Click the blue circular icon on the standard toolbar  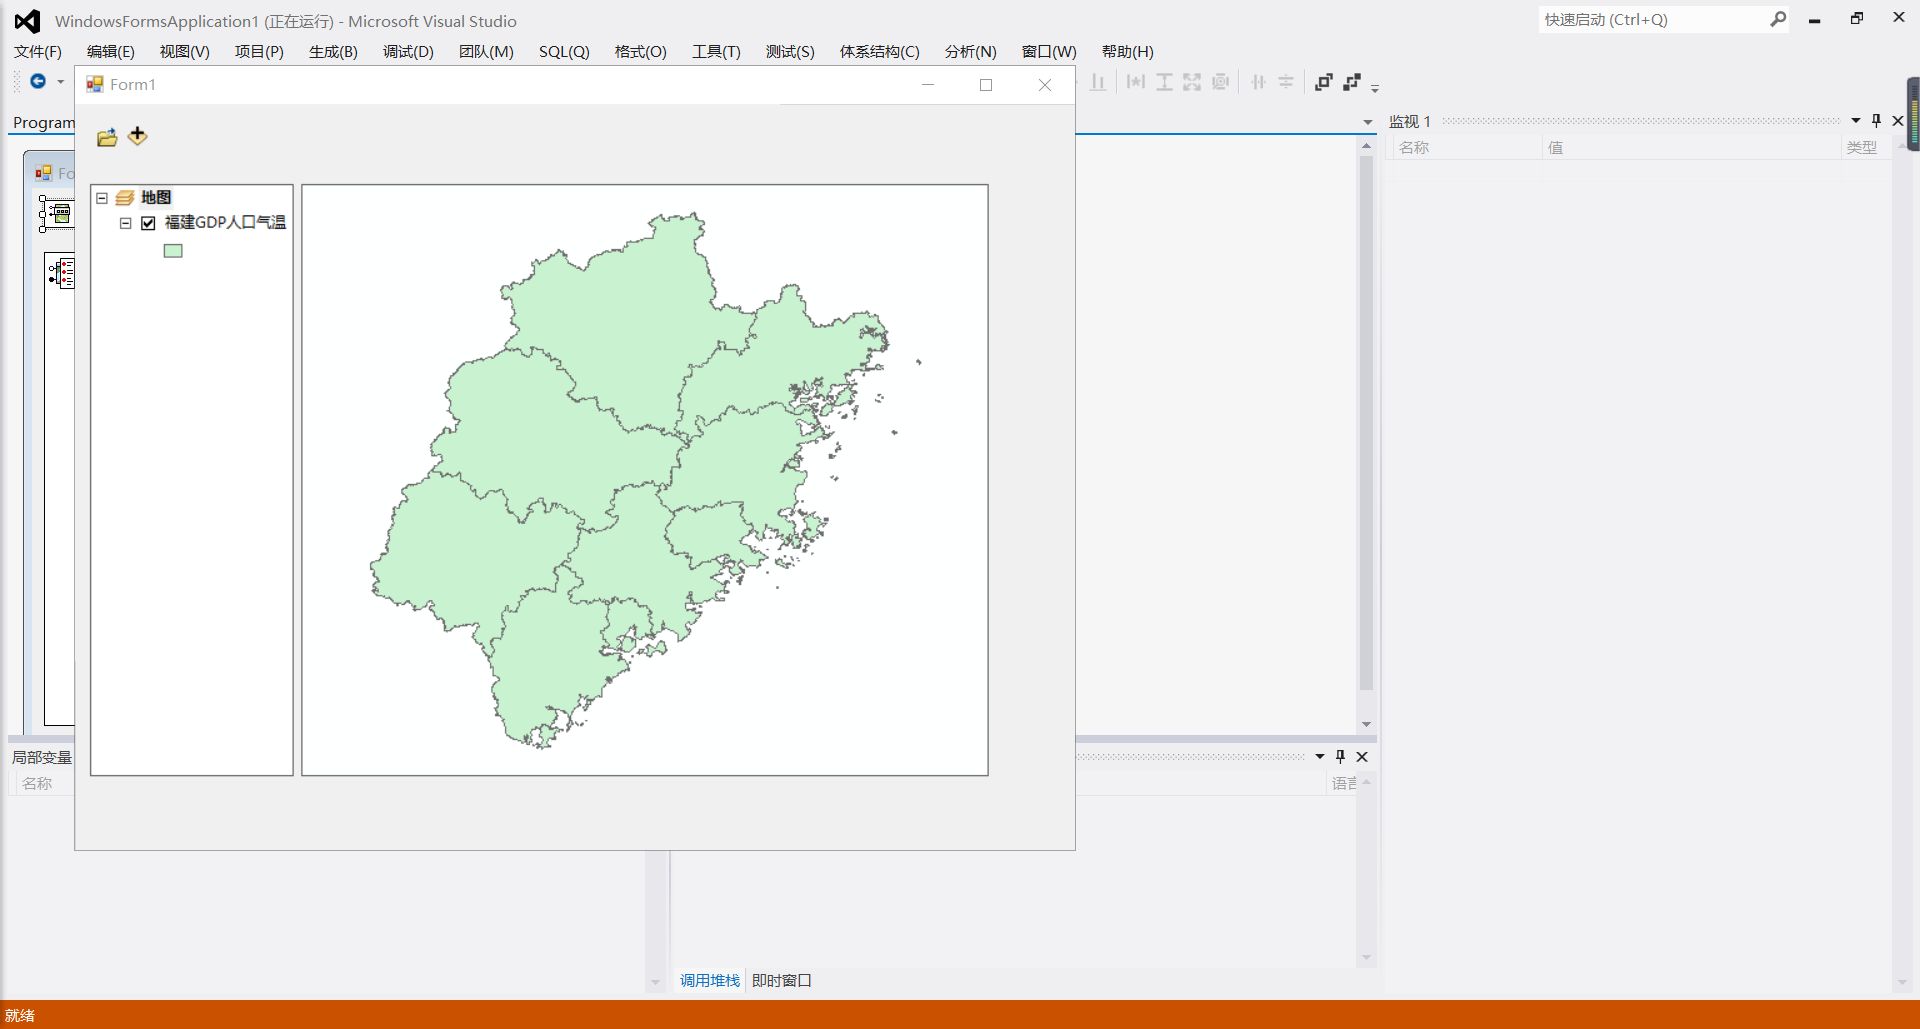click(x=38, y=81)
